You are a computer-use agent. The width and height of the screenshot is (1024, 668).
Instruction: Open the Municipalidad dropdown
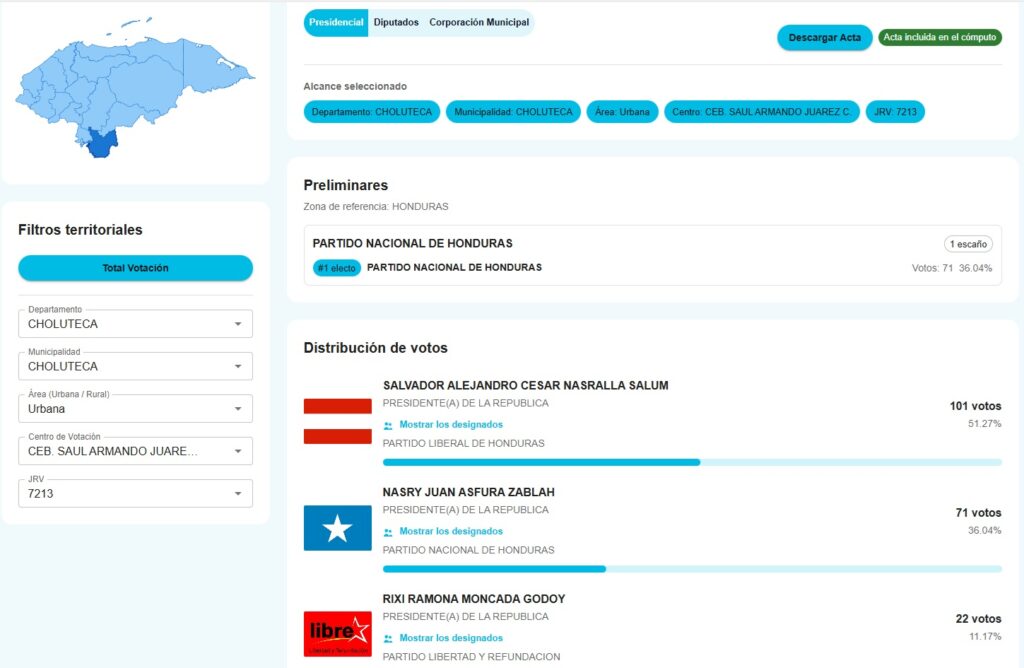pos(135,366)
